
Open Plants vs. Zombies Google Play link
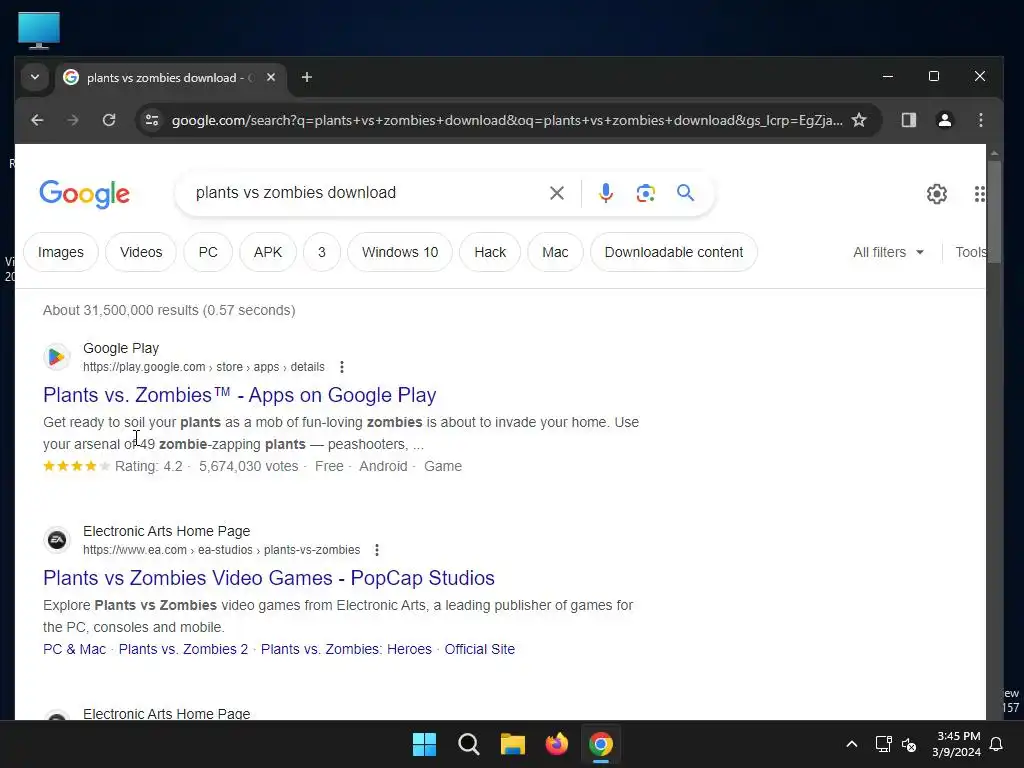(240, 395)
